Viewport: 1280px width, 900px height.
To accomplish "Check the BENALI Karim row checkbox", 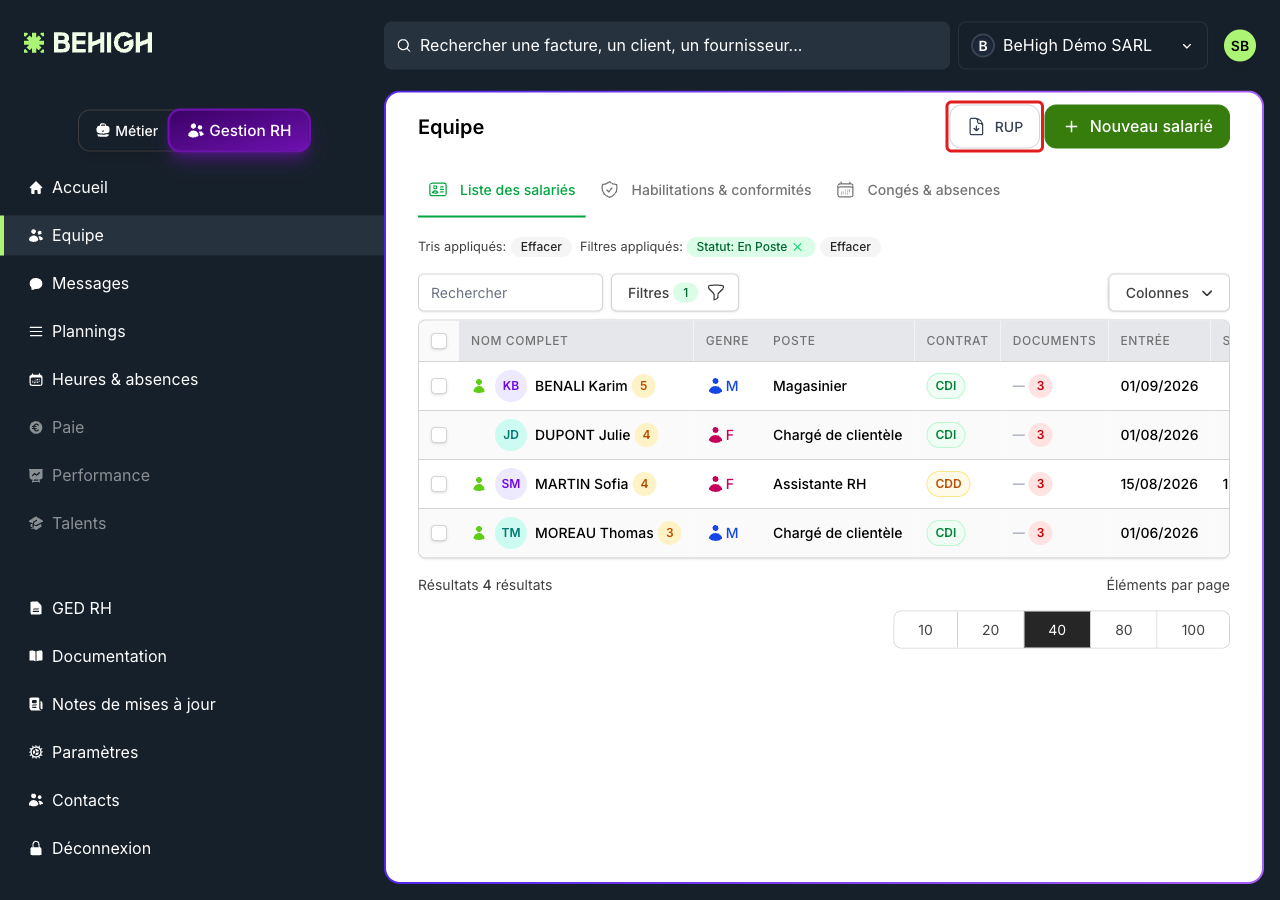I will pos(439,386).
